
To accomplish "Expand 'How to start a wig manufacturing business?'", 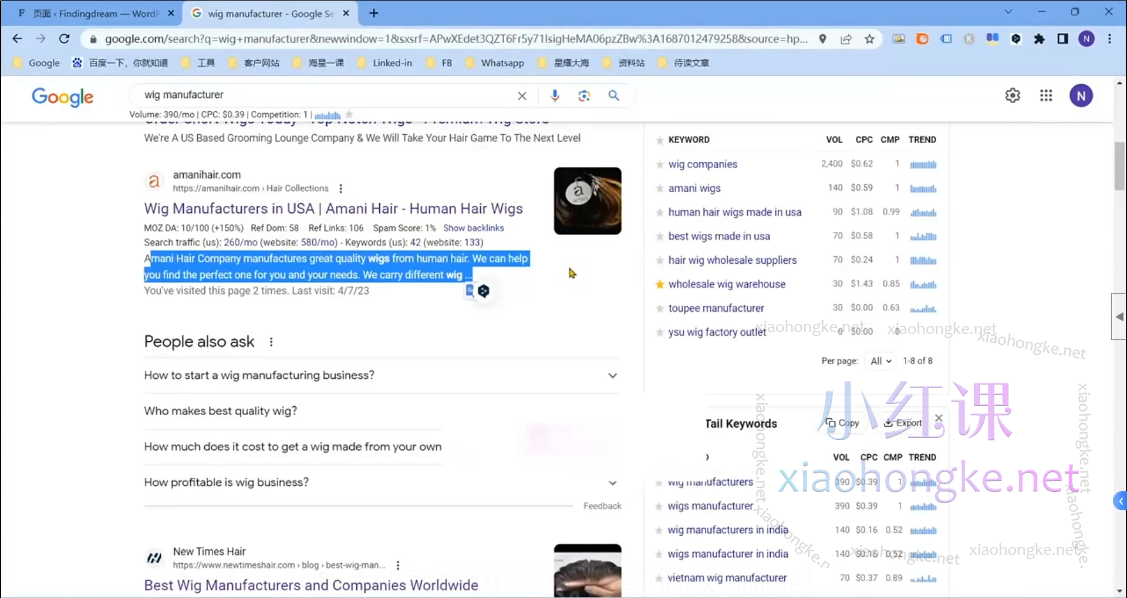I will tap(612, 376).
